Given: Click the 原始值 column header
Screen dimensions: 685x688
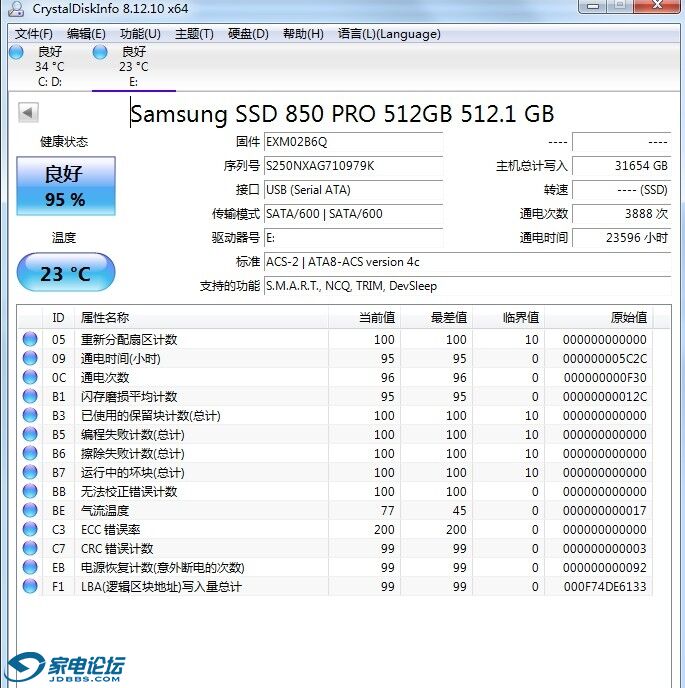Looking at the screenshot, I should pos(599,317).
